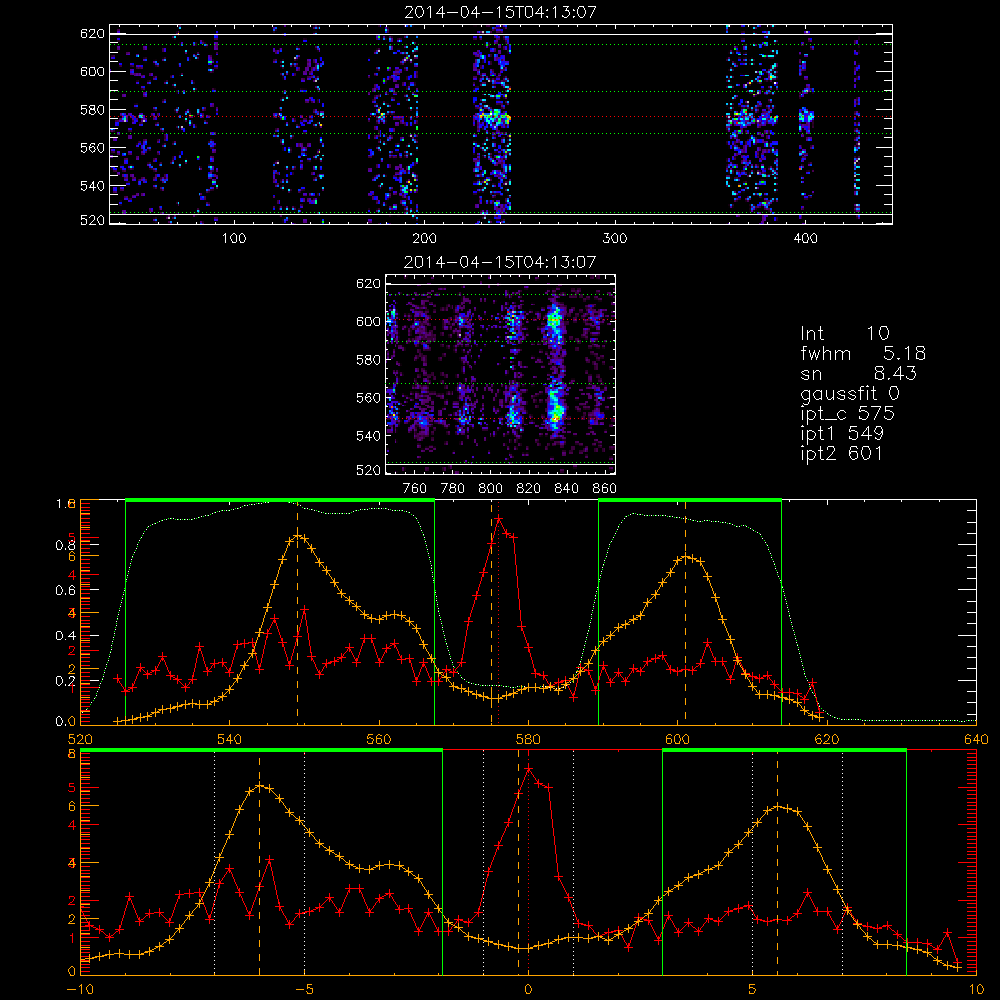1000x1000 pixels.
Task: Click x-axis label -10 on the bottom plot
Action: click(x=80, y=990)
